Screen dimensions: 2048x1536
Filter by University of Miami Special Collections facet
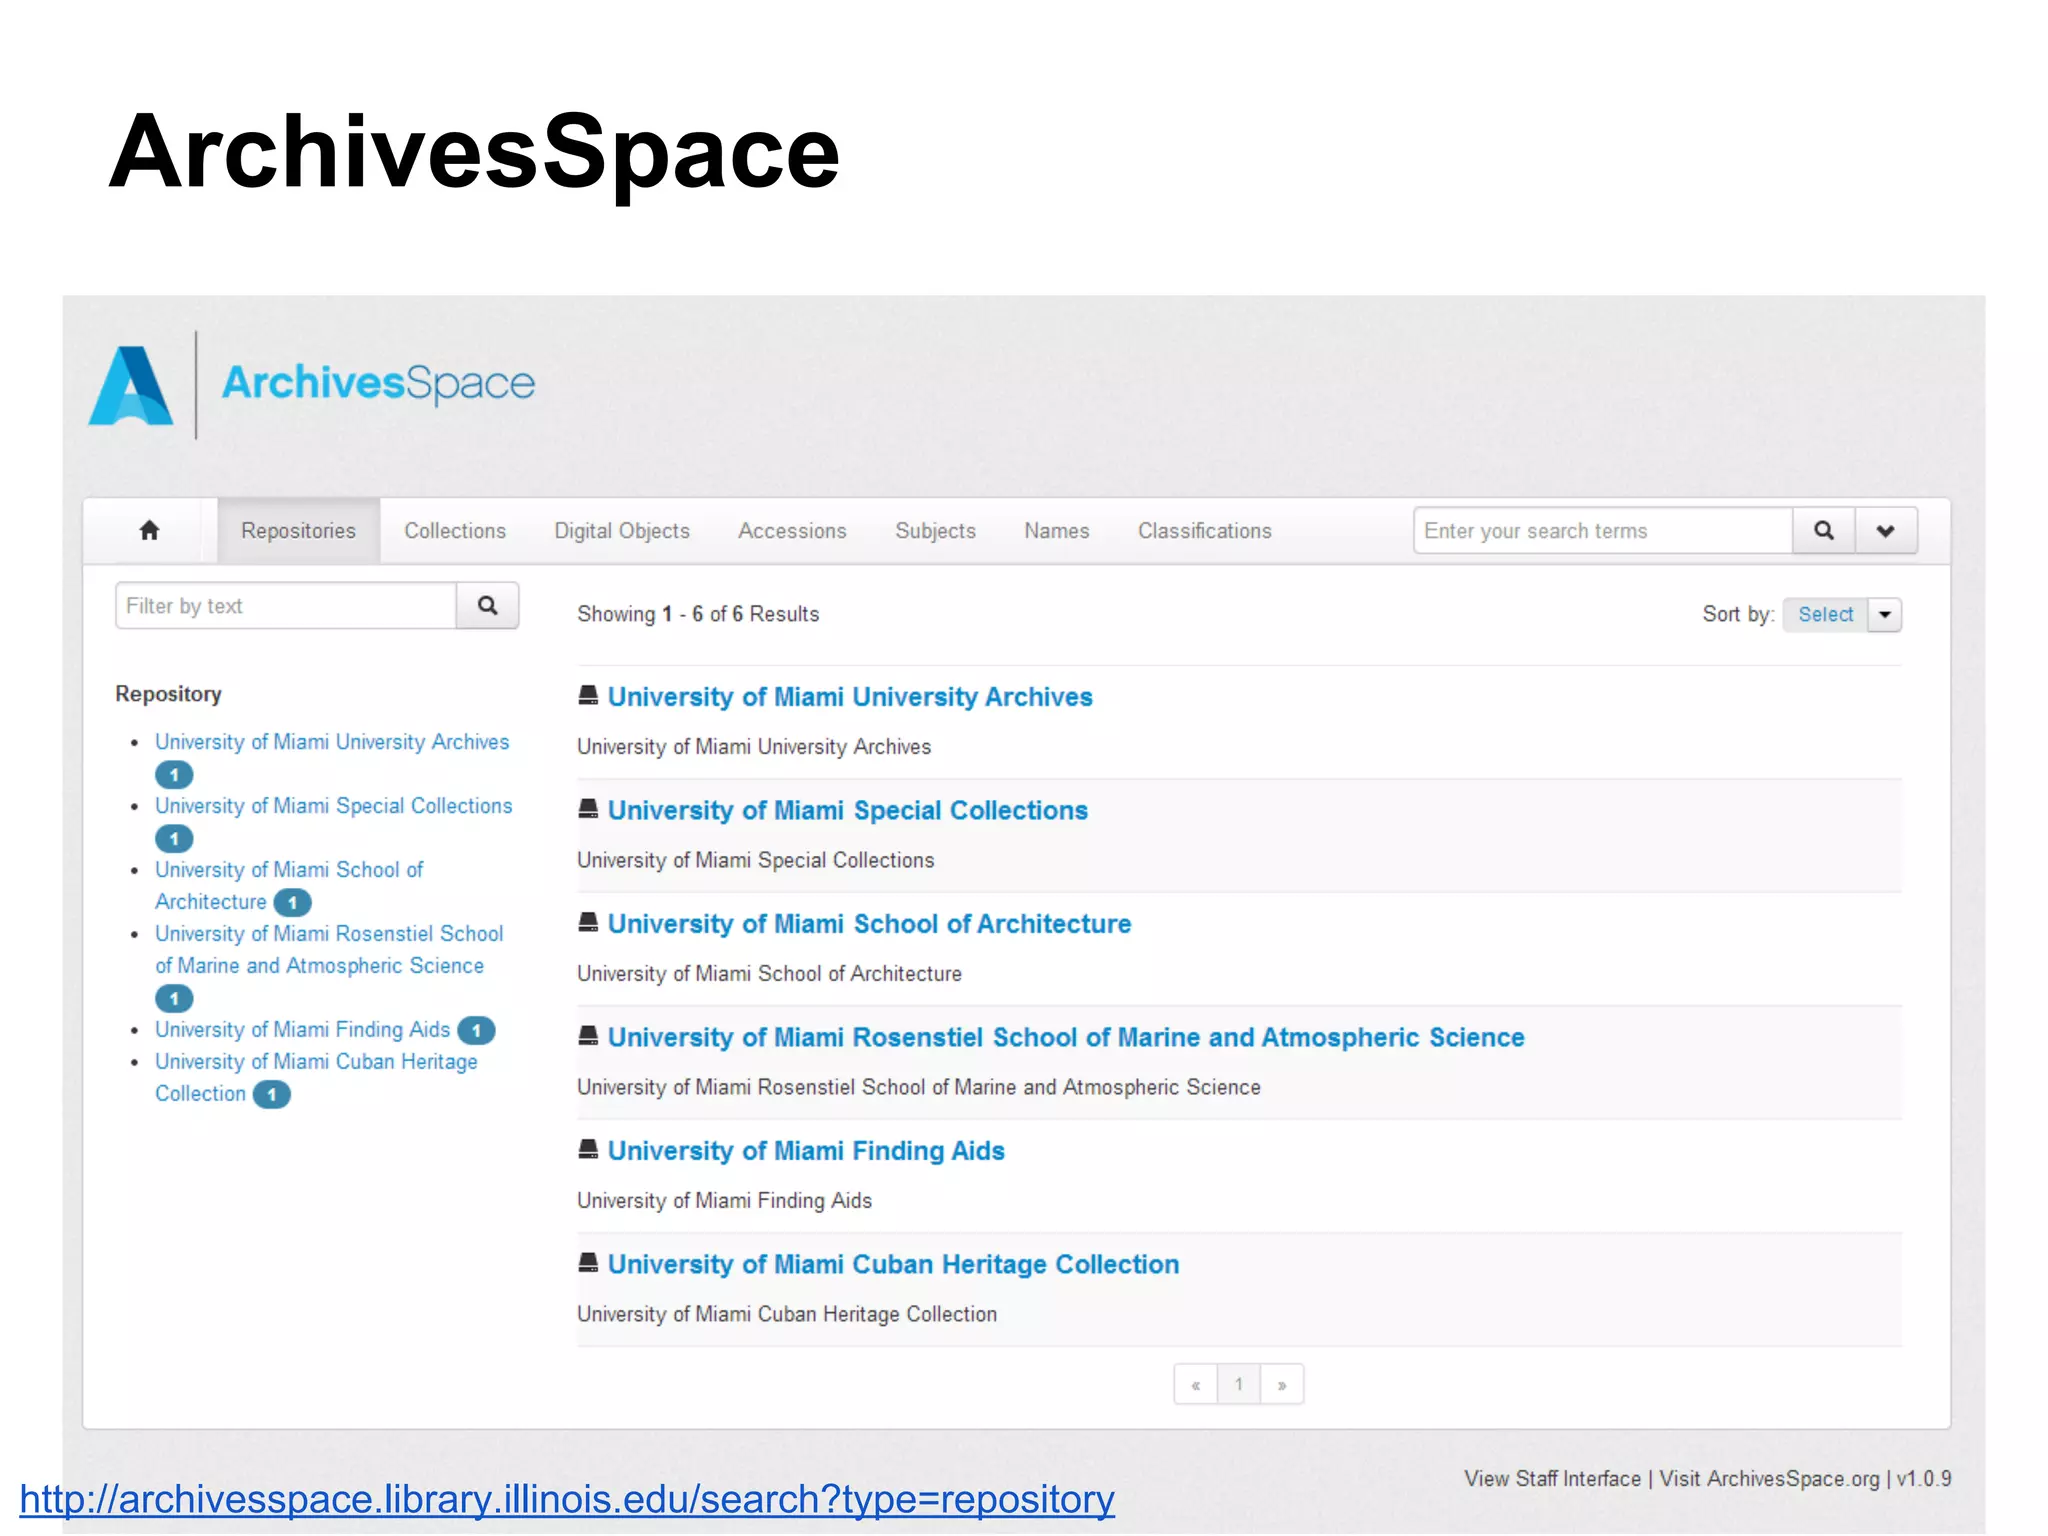click(333, 806)
